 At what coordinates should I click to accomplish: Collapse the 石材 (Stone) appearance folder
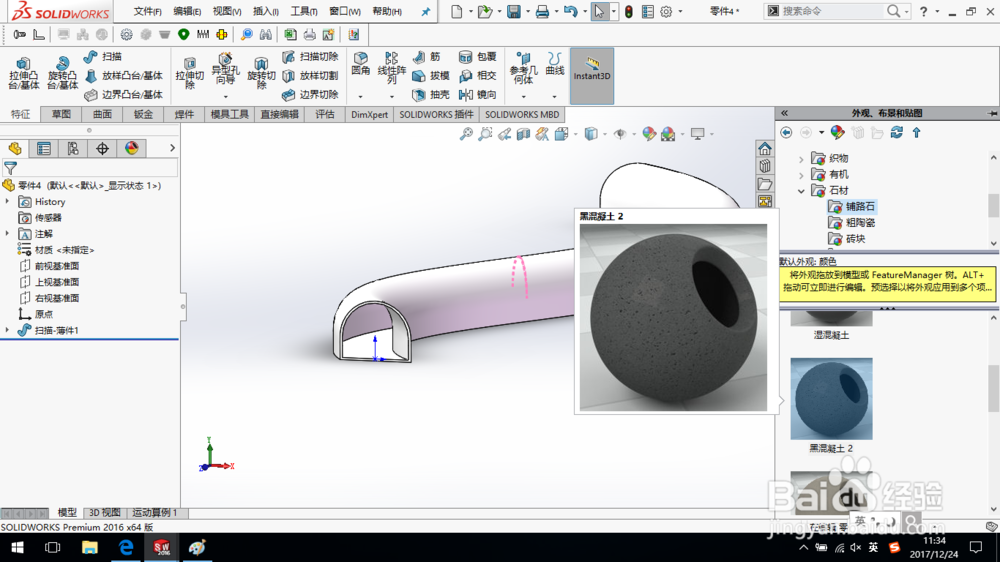[x=802, y=191]
